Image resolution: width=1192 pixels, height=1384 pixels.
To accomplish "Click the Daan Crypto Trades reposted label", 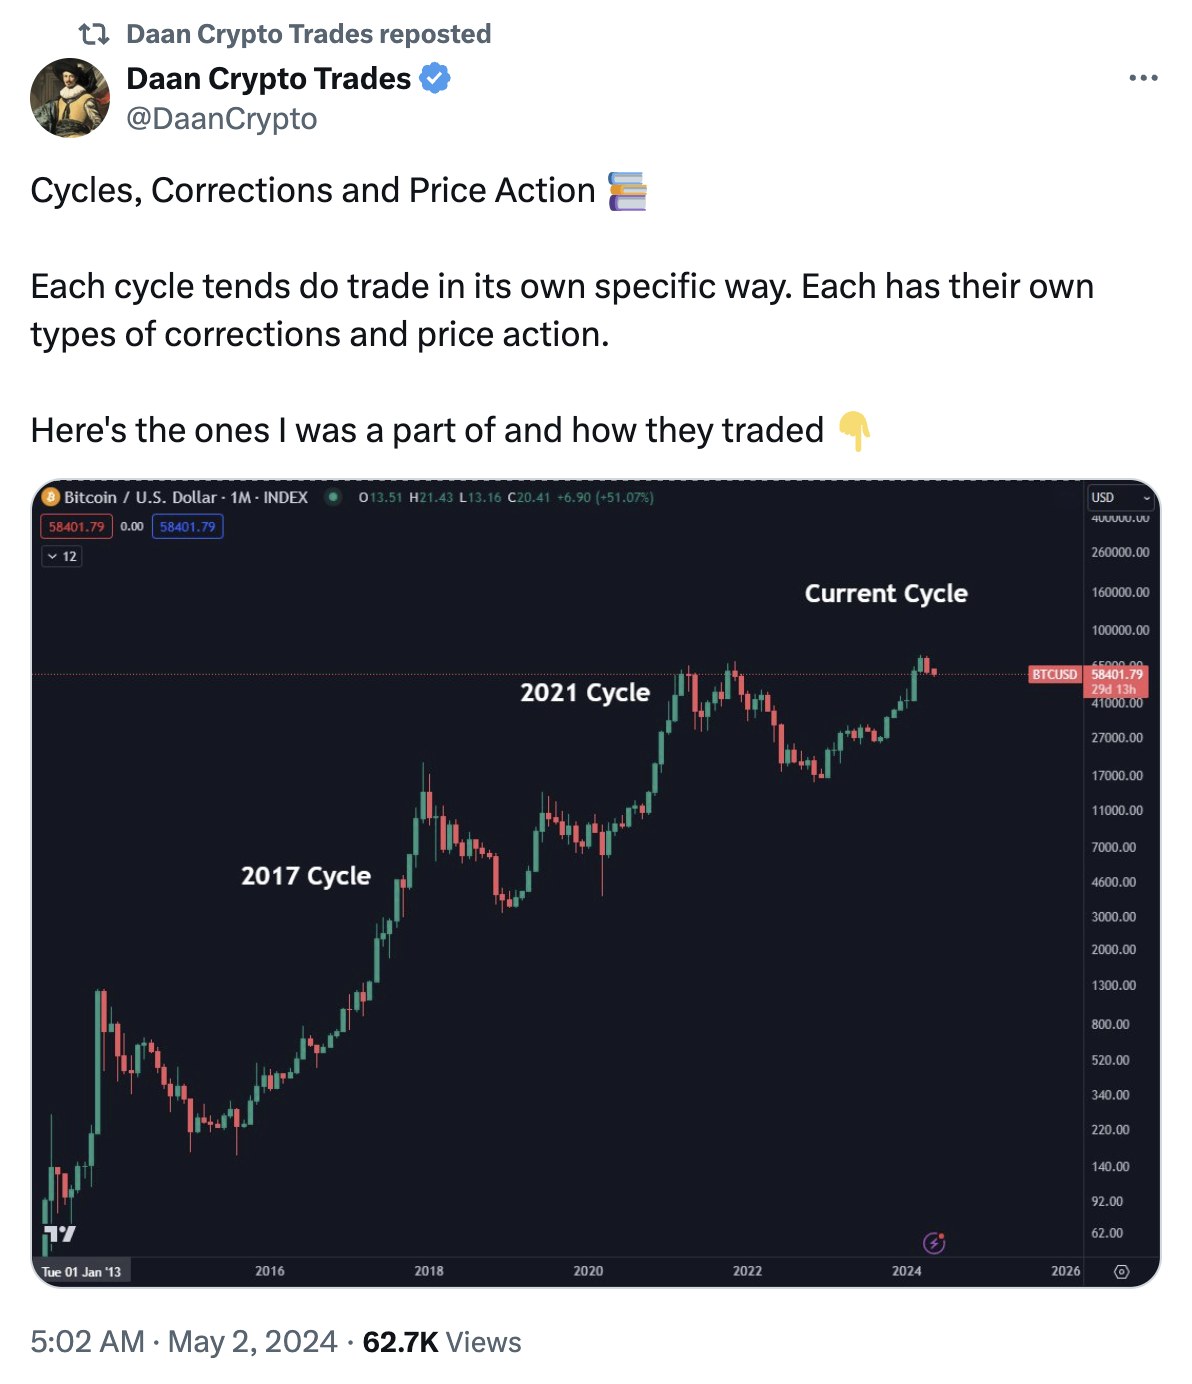I will pos(308,34).
